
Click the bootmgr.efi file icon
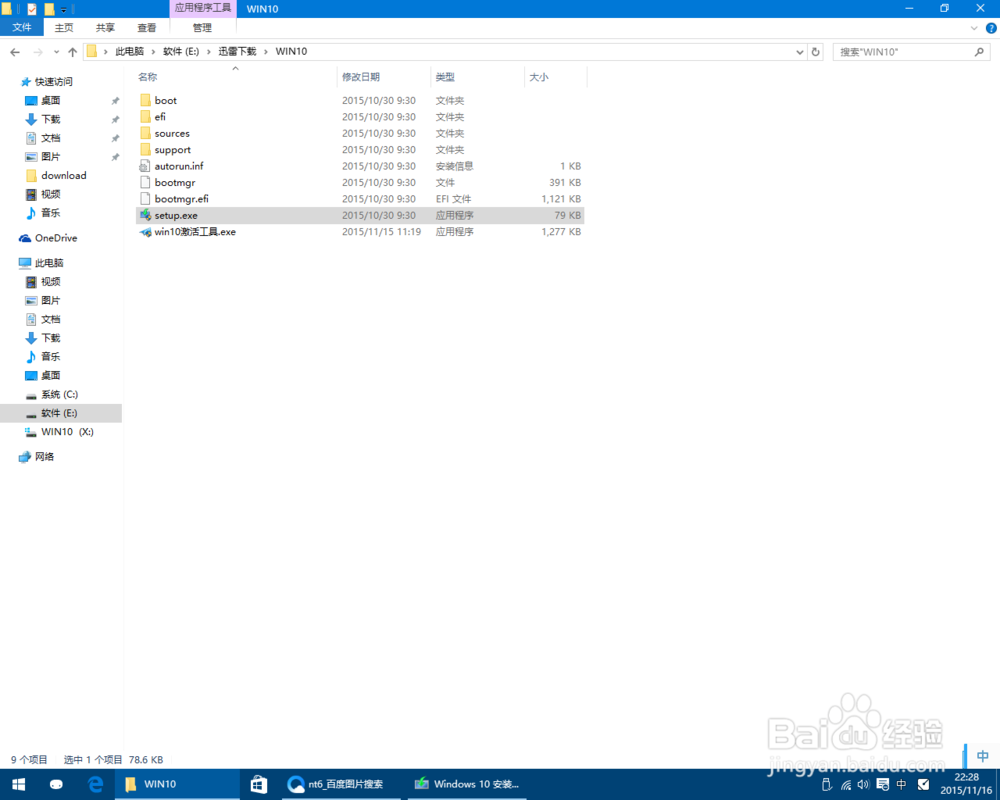[x=145, y=199]
